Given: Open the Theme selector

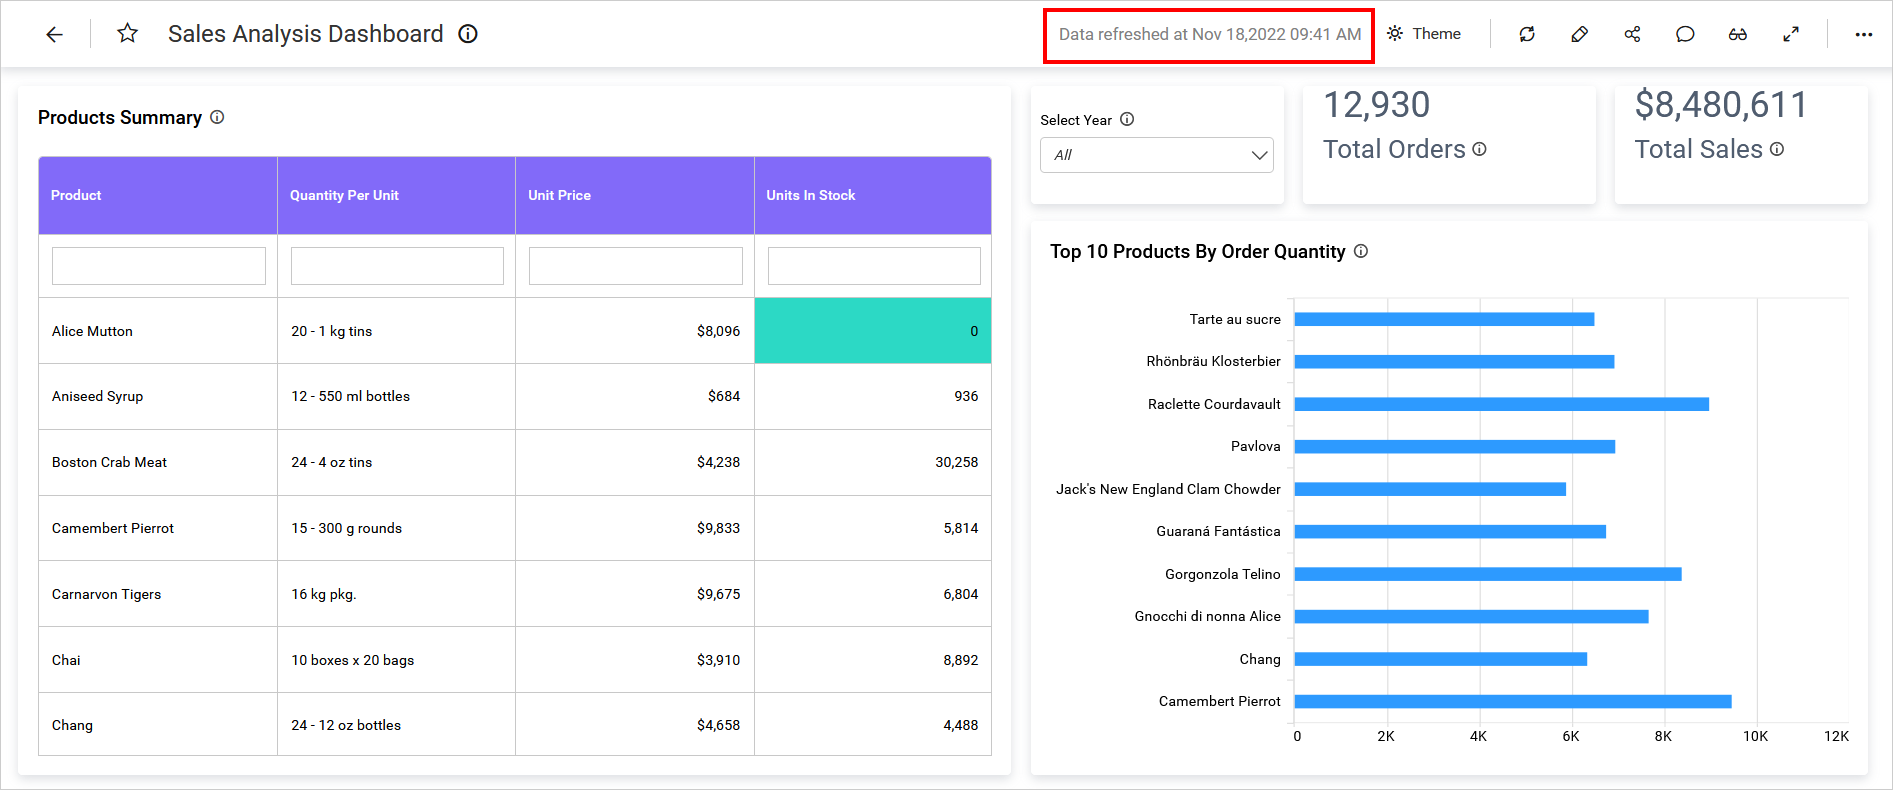Looking at the screenshot, I should coord(1424,34).
